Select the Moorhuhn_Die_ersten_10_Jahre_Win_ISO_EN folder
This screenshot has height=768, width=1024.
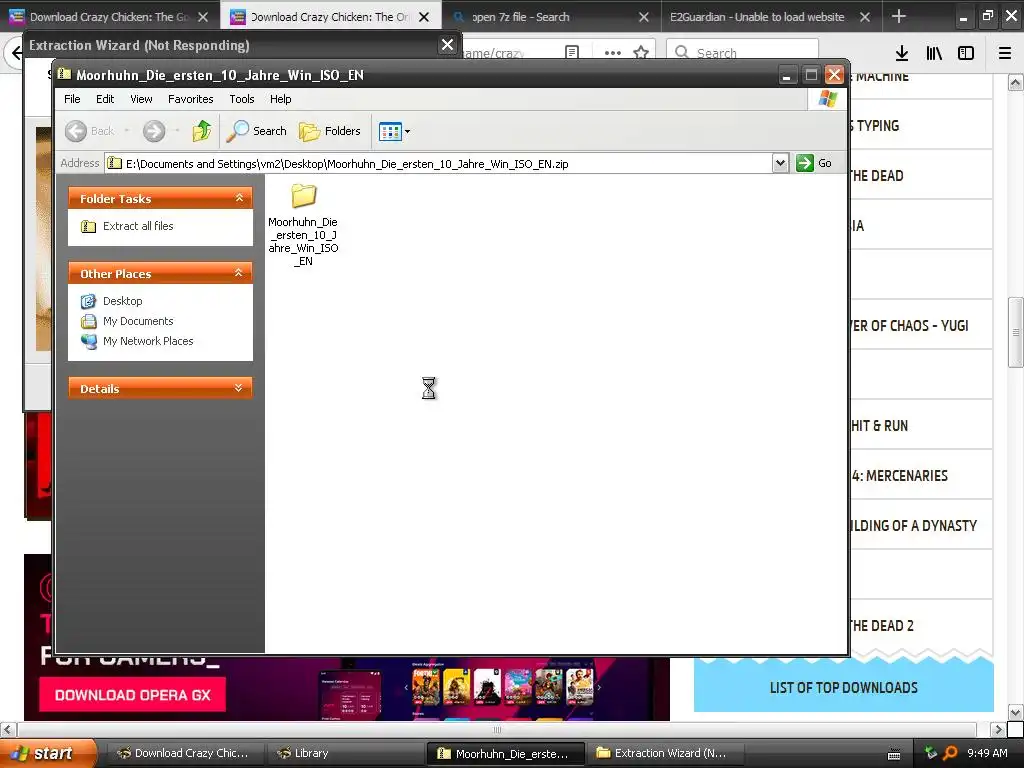303,225
